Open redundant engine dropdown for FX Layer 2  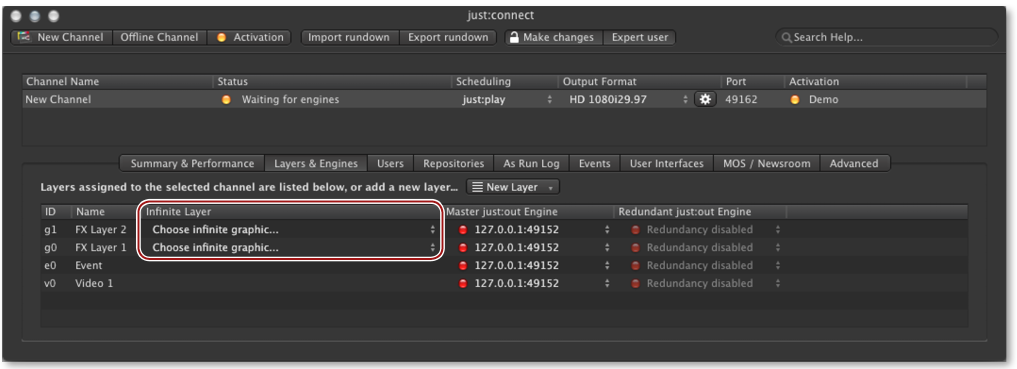(706, 230)
